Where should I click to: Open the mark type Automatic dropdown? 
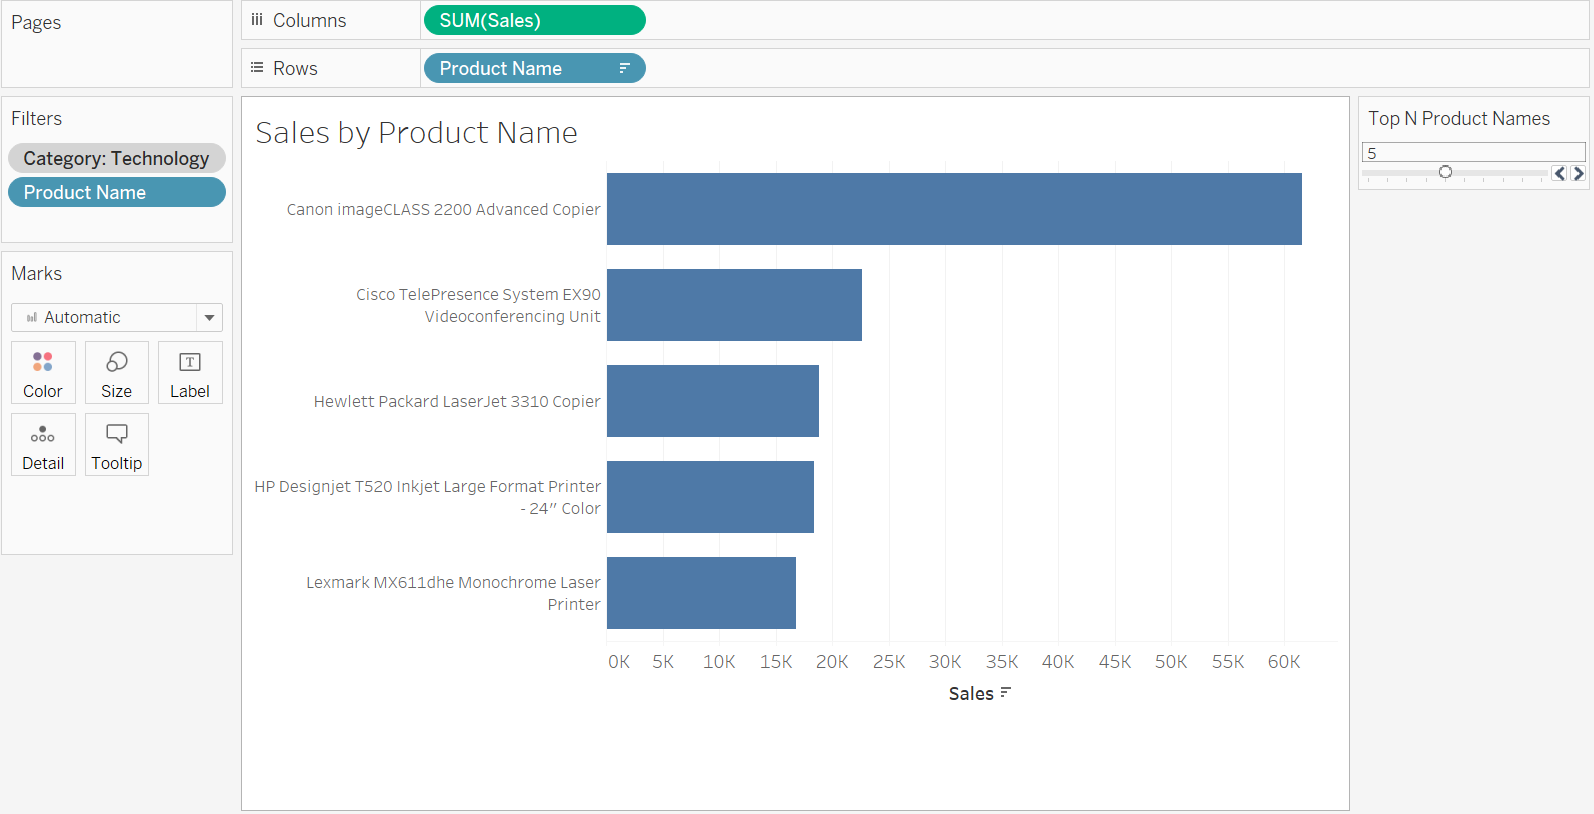point(117,317)
